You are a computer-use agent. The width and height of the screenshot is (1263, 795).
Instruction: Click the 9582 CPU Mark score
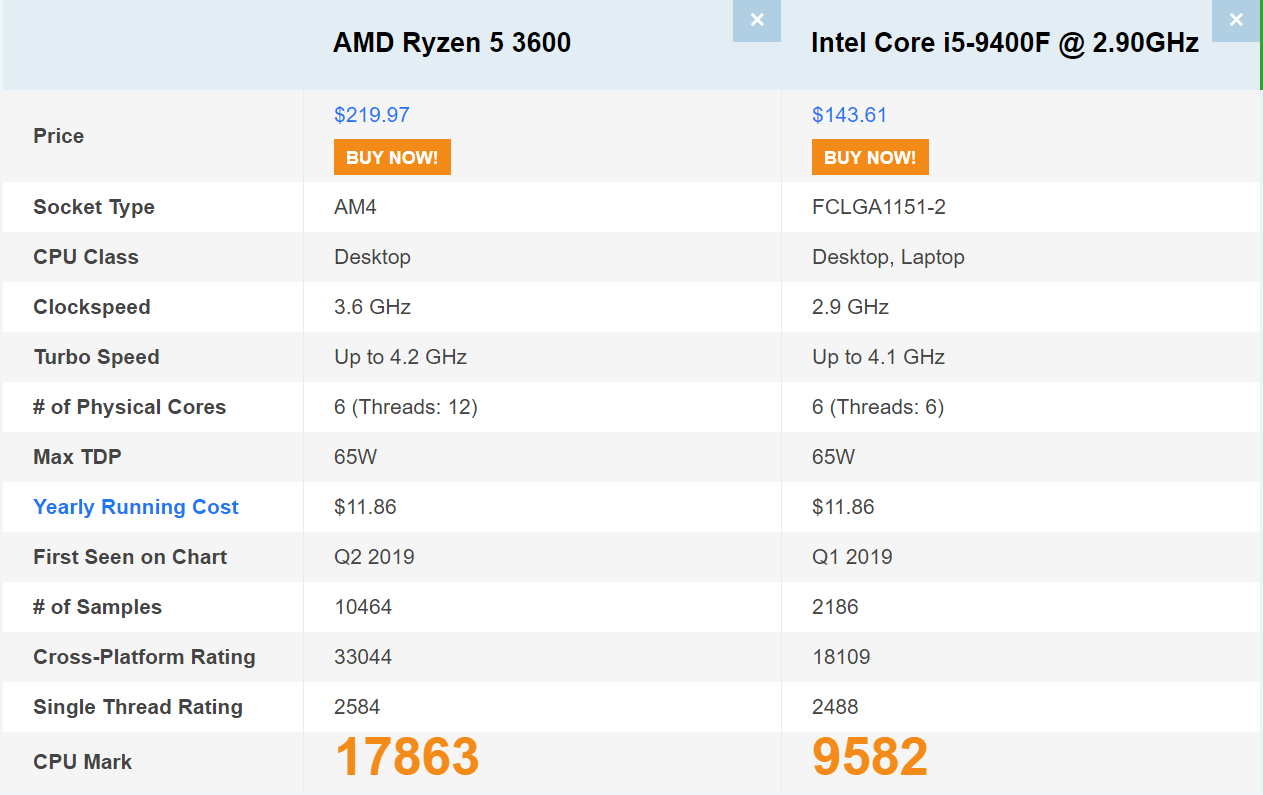click(870, 757)
